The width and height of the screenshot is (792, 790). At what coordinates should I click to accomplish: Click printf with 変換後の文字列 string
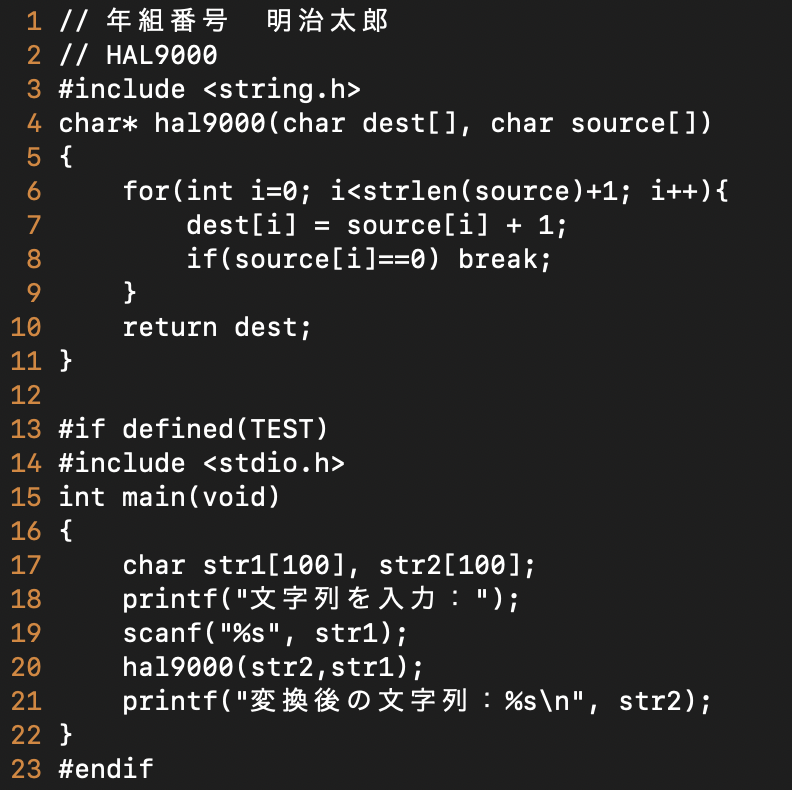coord(417,702)
